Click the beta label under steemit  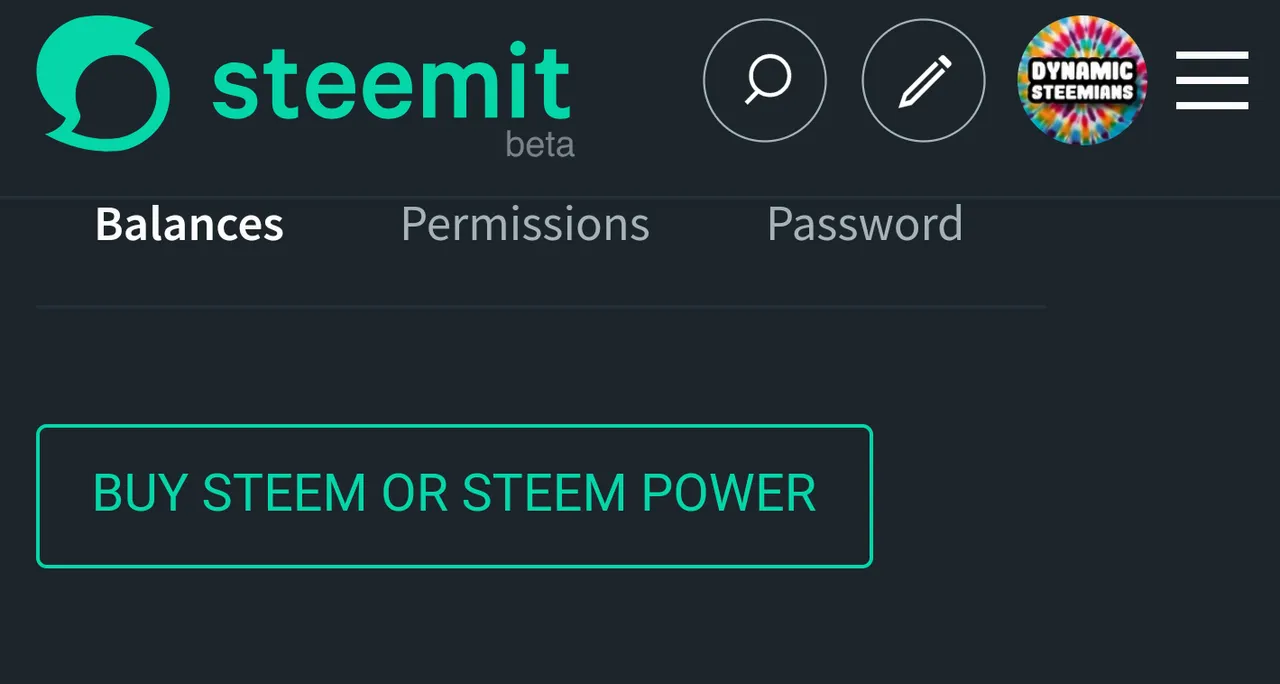540,145
